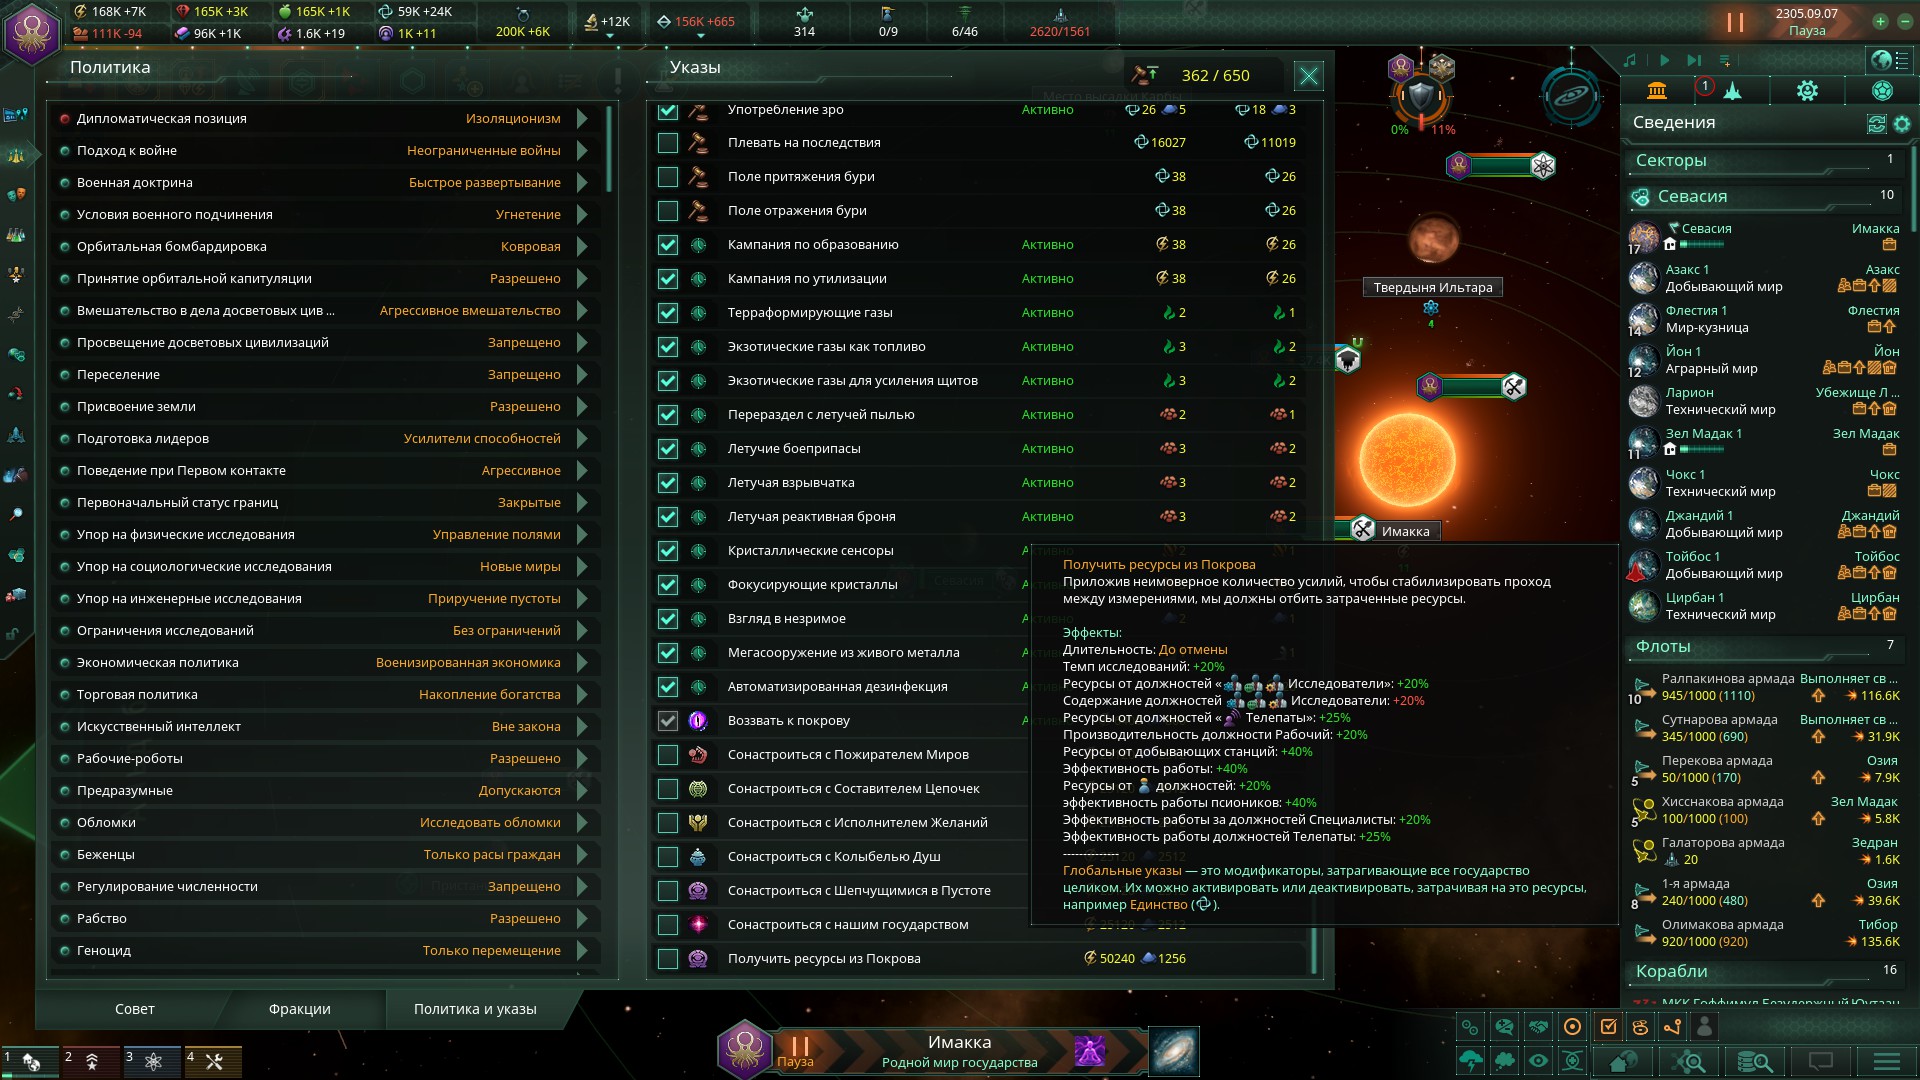The image size is (1920, 1080).
Task: Go to home planet house-globe icon
Action: click(1624, 1061)
